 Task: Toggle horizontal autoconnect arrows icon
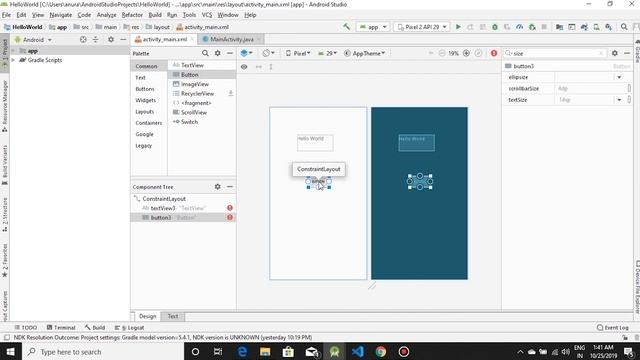pos(259,67)
